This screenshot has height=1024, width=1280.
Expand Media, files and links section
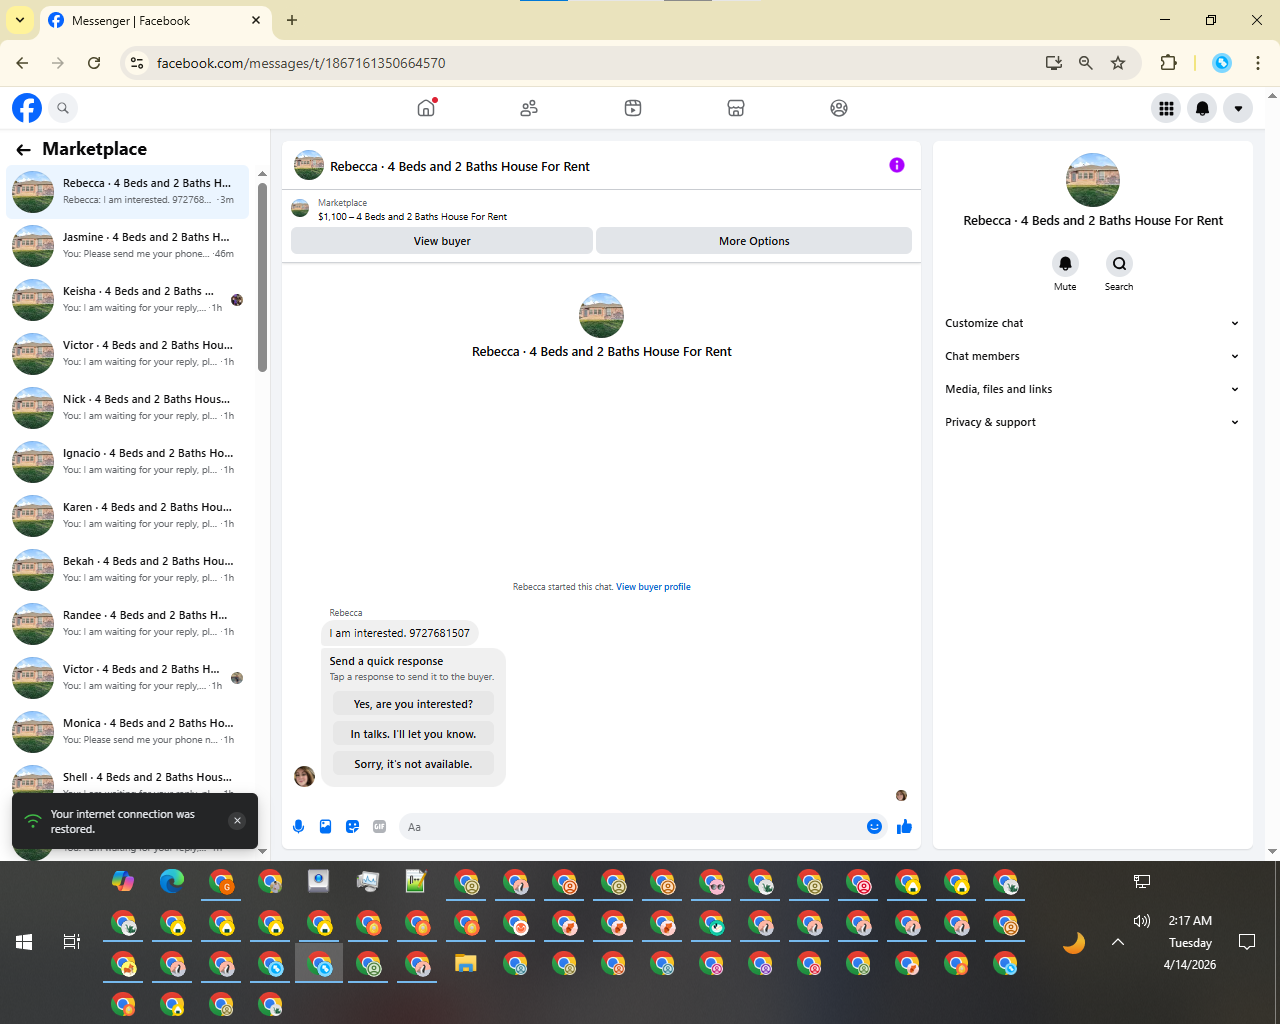click(1092, 389)
